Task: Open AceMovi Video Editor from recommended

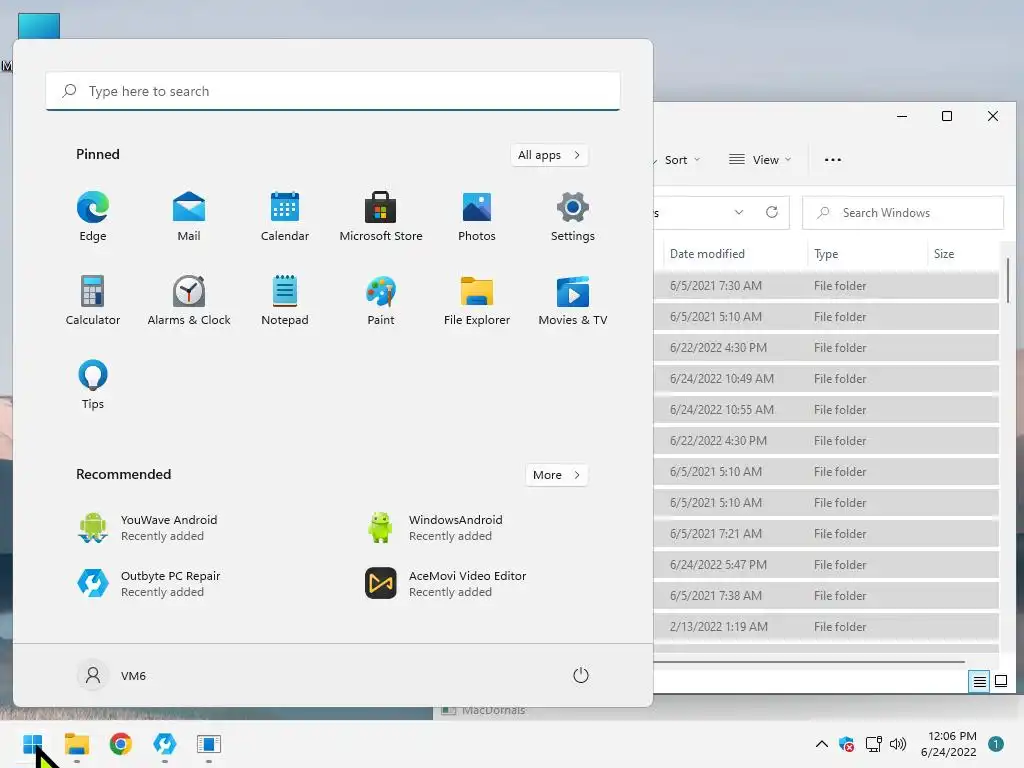Action: (x=445, y=584)
